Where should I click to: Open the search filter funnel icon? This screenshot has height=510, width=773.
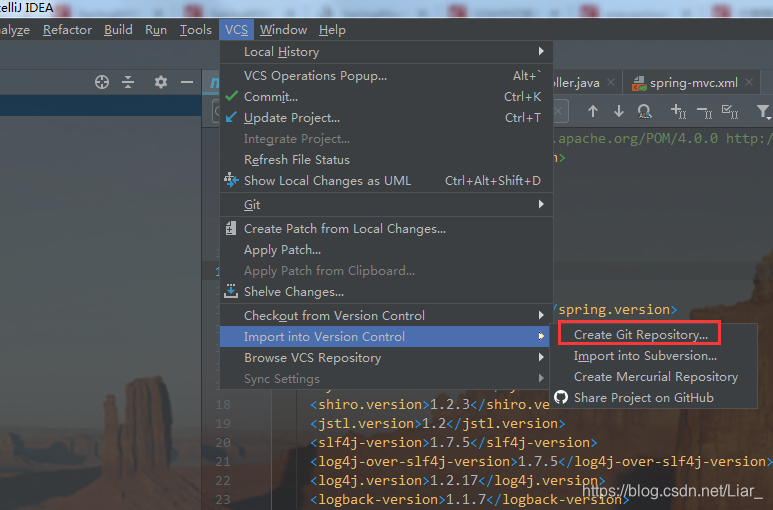[763, 112]
